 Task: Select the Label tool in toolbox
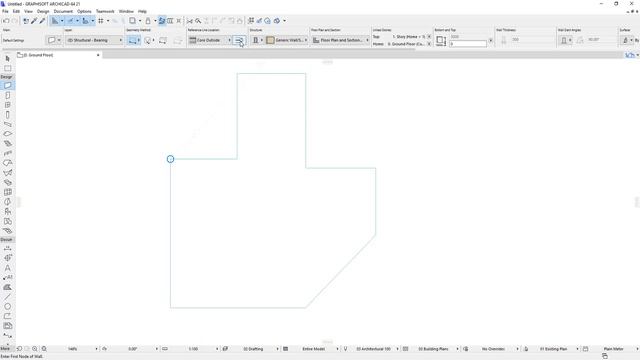tap(7, 278)
